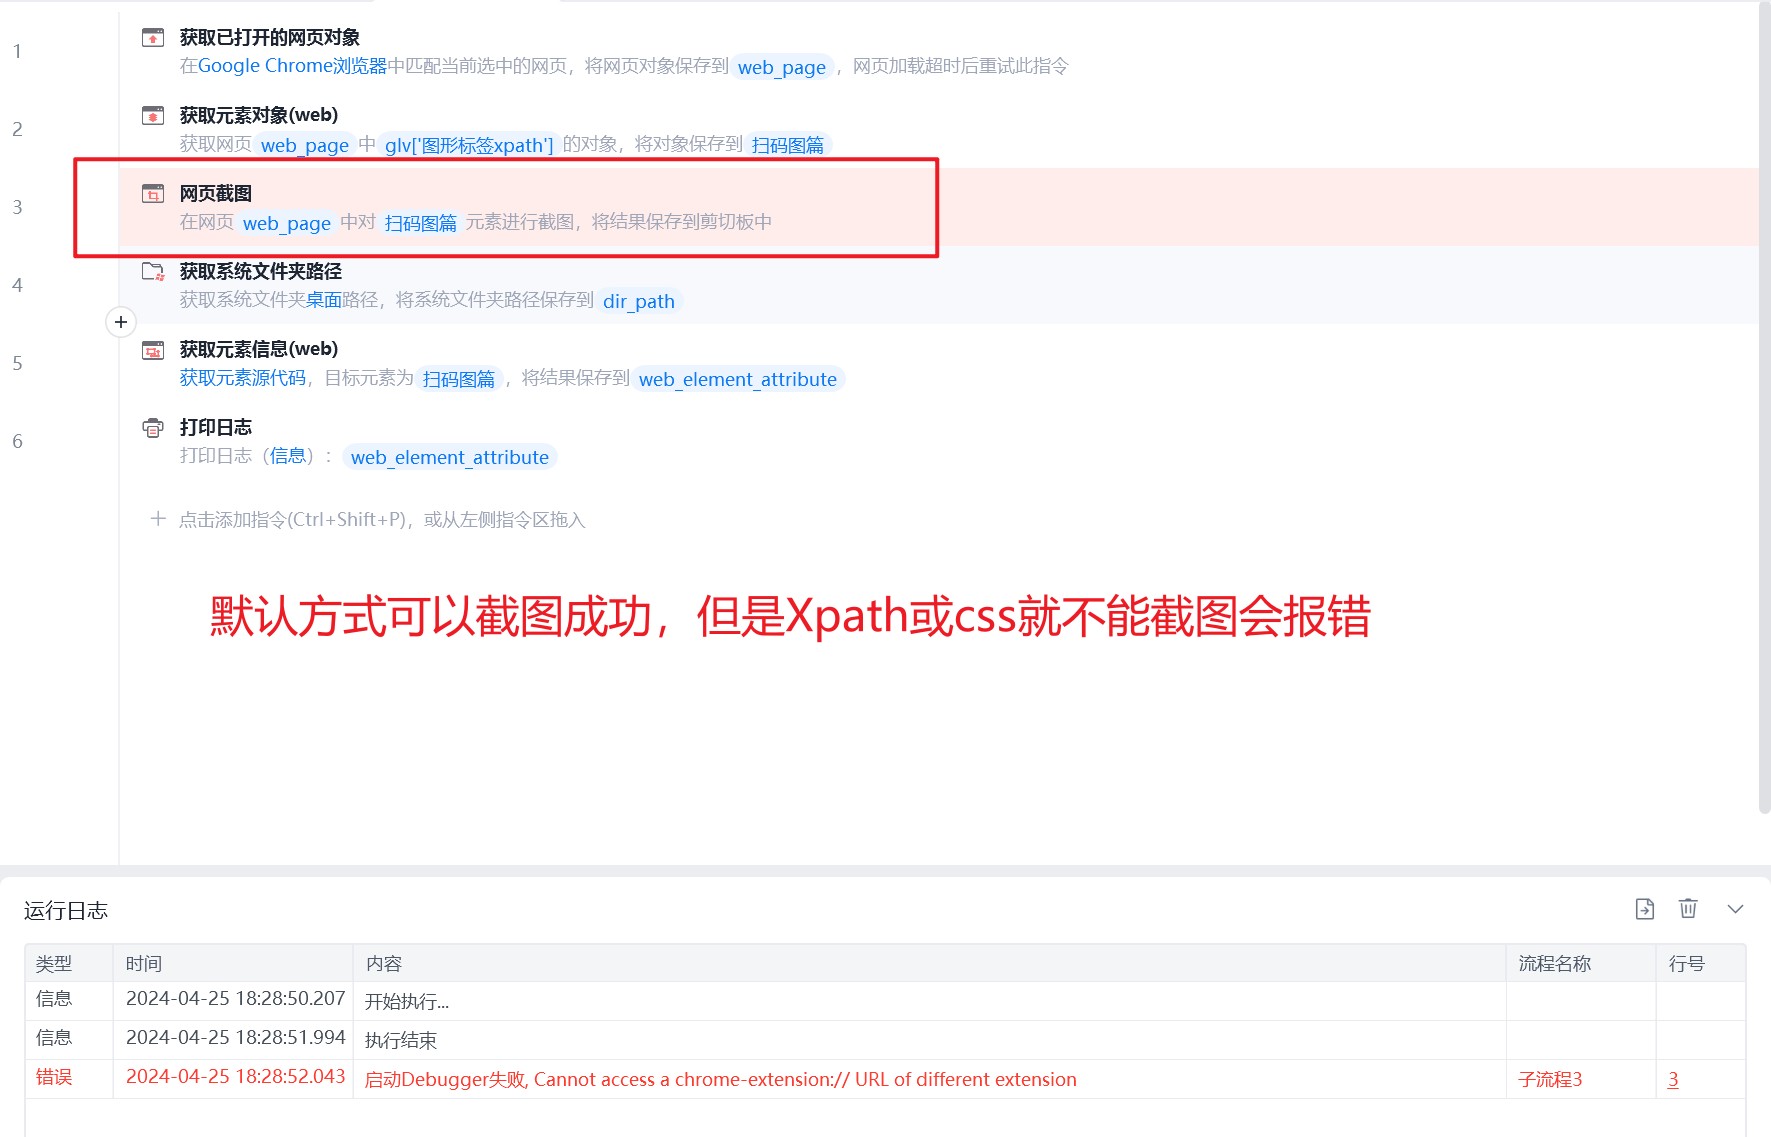Click the 获取系统文件夹路径 folder icon
Screen dimensions: 1771x1137
click(x=153, y=272)
